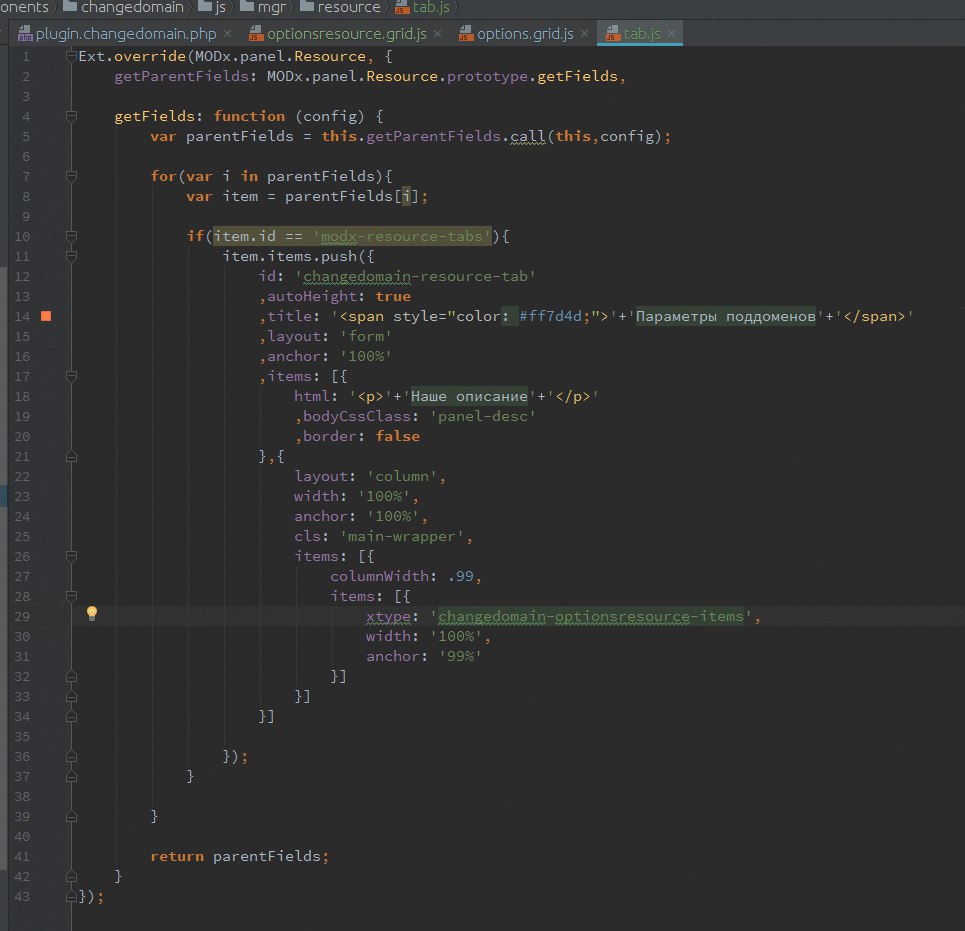Viewport: 965px width, 931px height.
Task: Click the JS file icon on options.grid.js tab
Action: tap(466, 34)
